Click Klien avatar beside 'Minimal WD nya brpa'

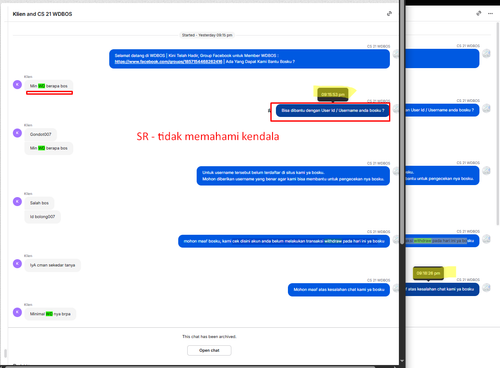pyautogui.click(x=17, y=312)
